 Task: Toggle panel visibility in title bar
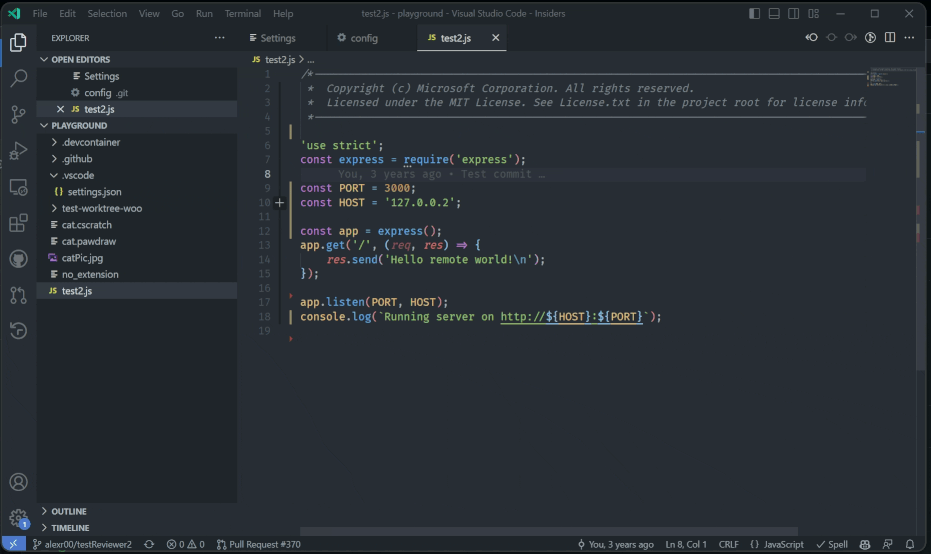(x=774, y=14)
